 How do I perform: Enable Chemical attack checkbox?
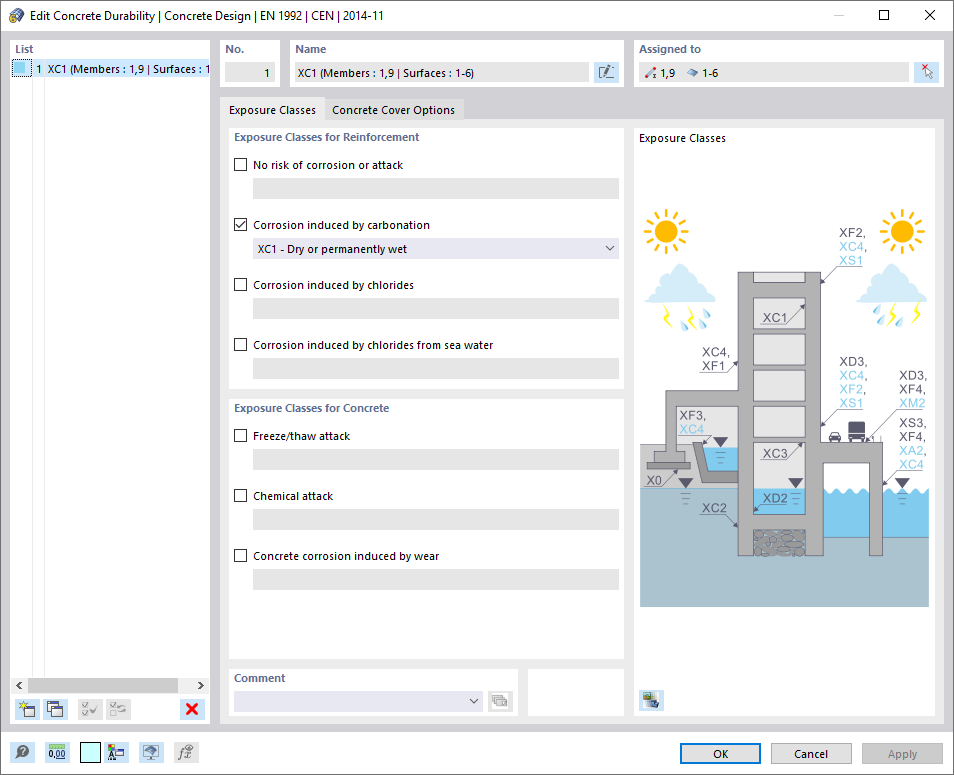point(241,496)
